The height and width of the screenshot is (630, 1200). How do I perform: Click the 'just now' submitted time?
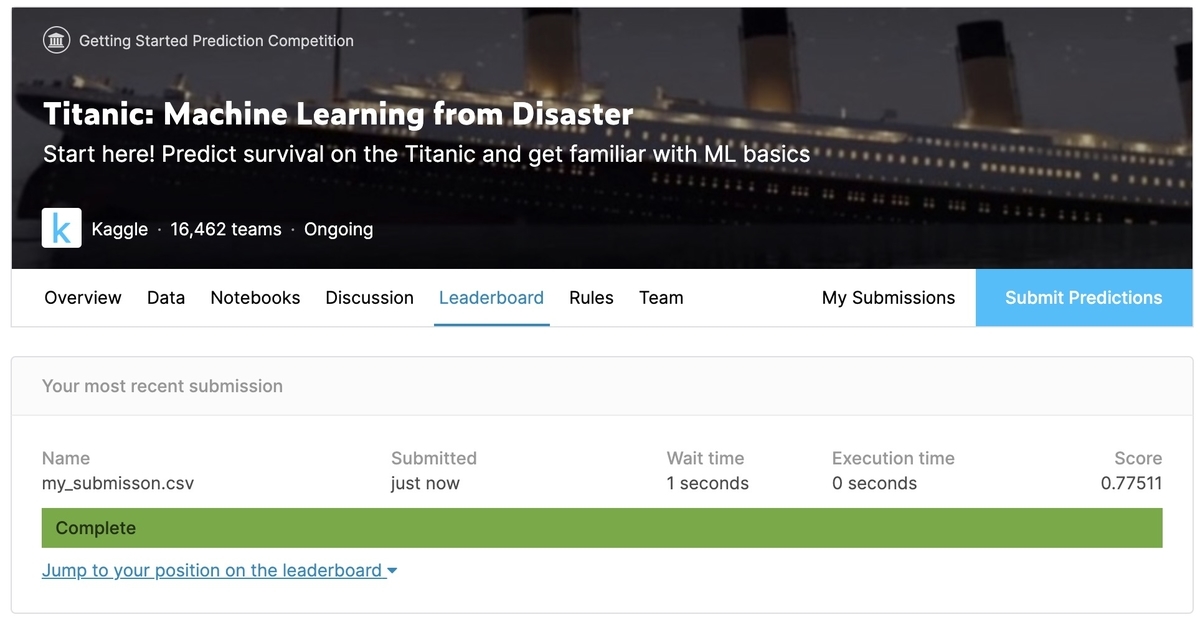425,483
